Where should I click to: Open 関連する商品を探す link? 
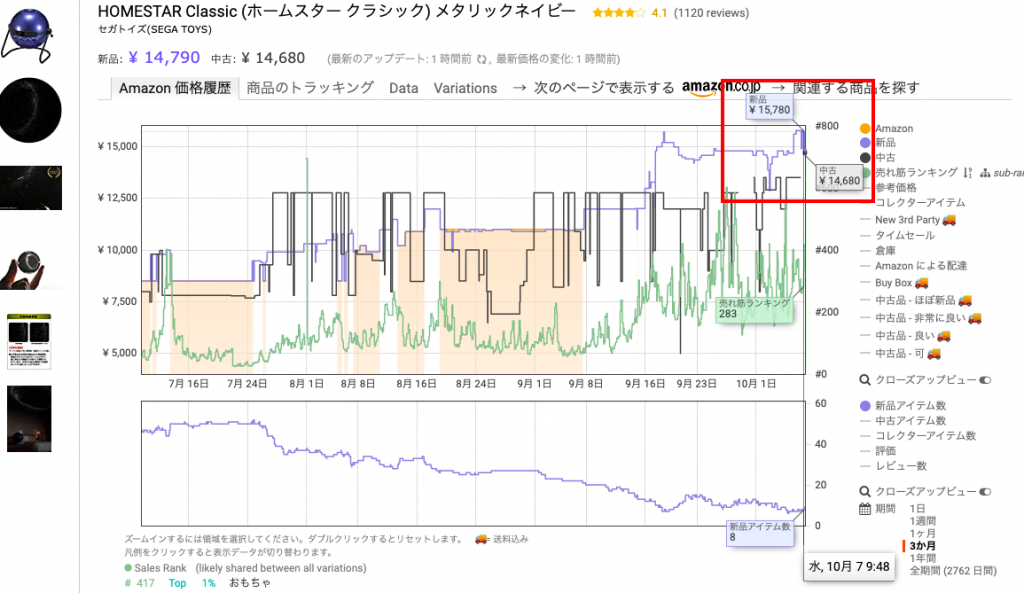(855, 88)
